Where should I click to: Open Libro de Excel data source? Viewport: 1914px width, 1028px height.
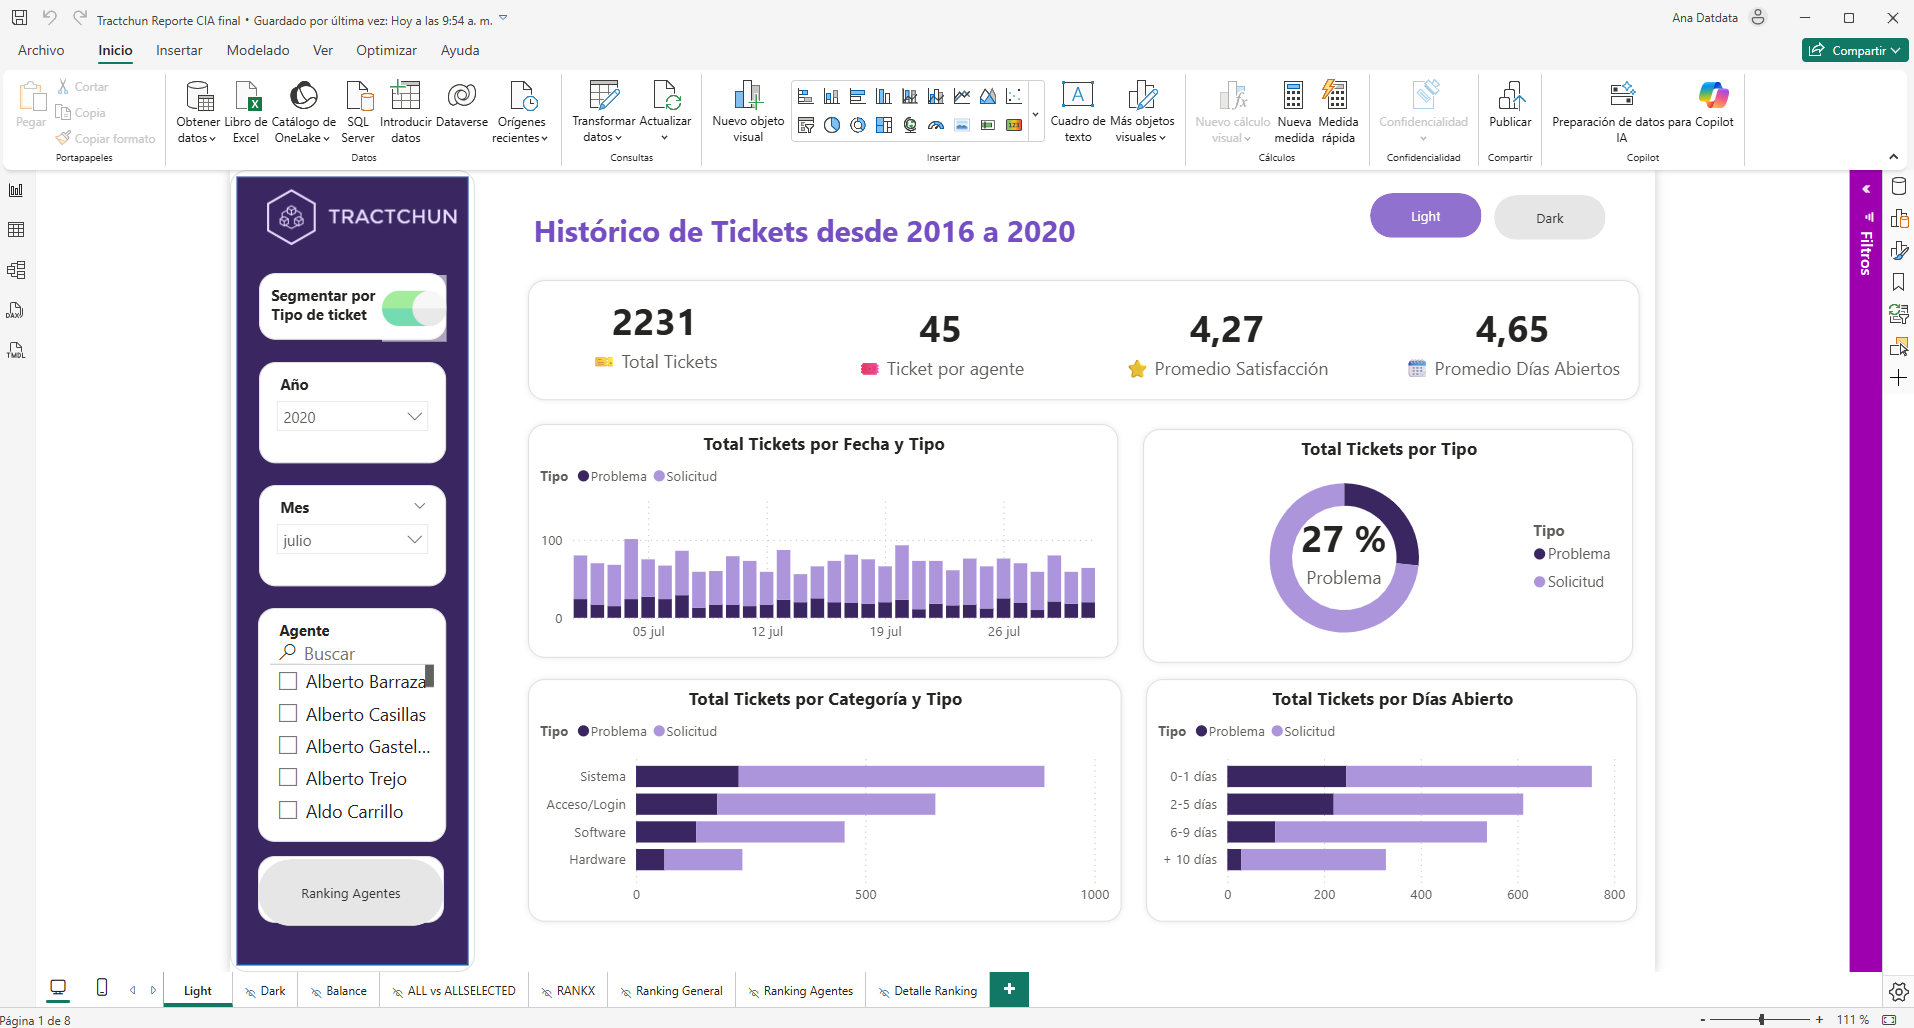pos(246,112)
